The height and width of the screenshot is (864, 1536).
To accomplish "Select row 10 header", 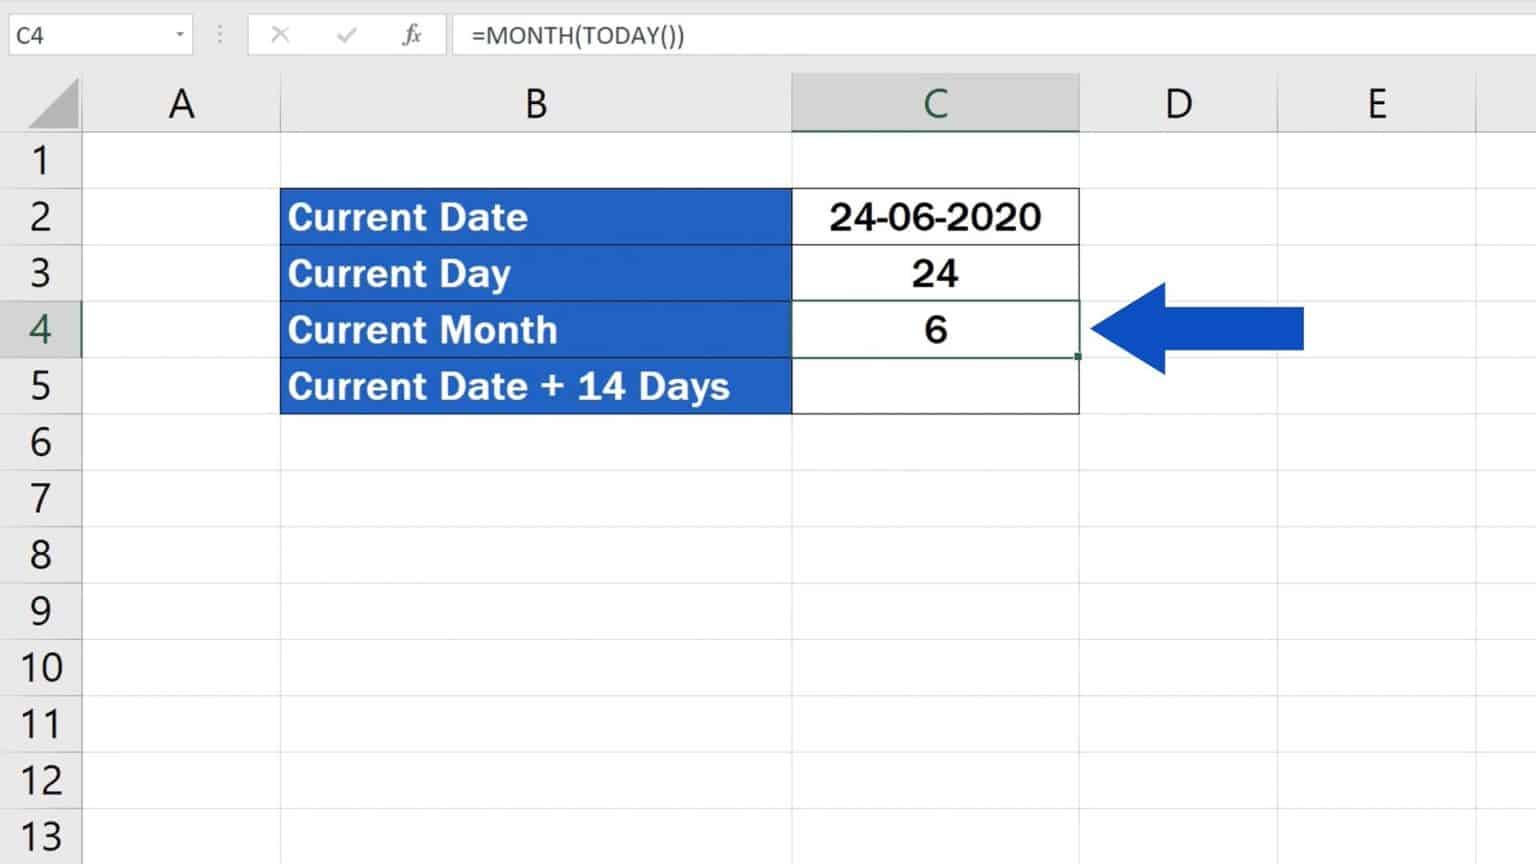I will pos(40,667).
